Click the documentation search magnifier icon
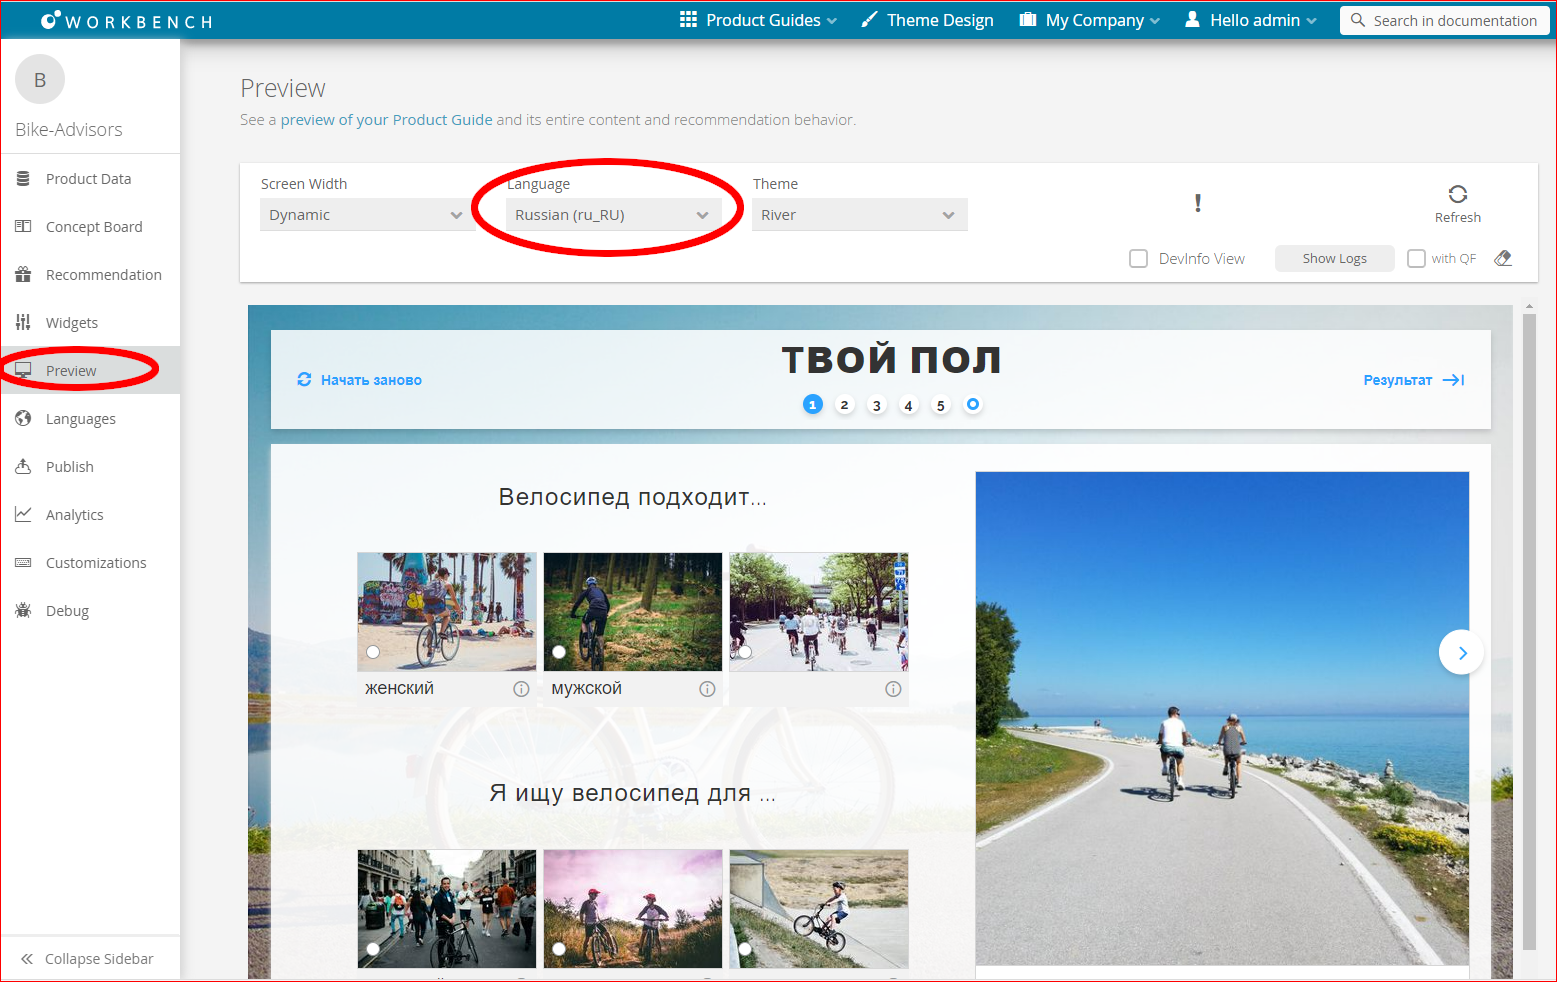1557x982 pixels. [x=1358, y=20]
